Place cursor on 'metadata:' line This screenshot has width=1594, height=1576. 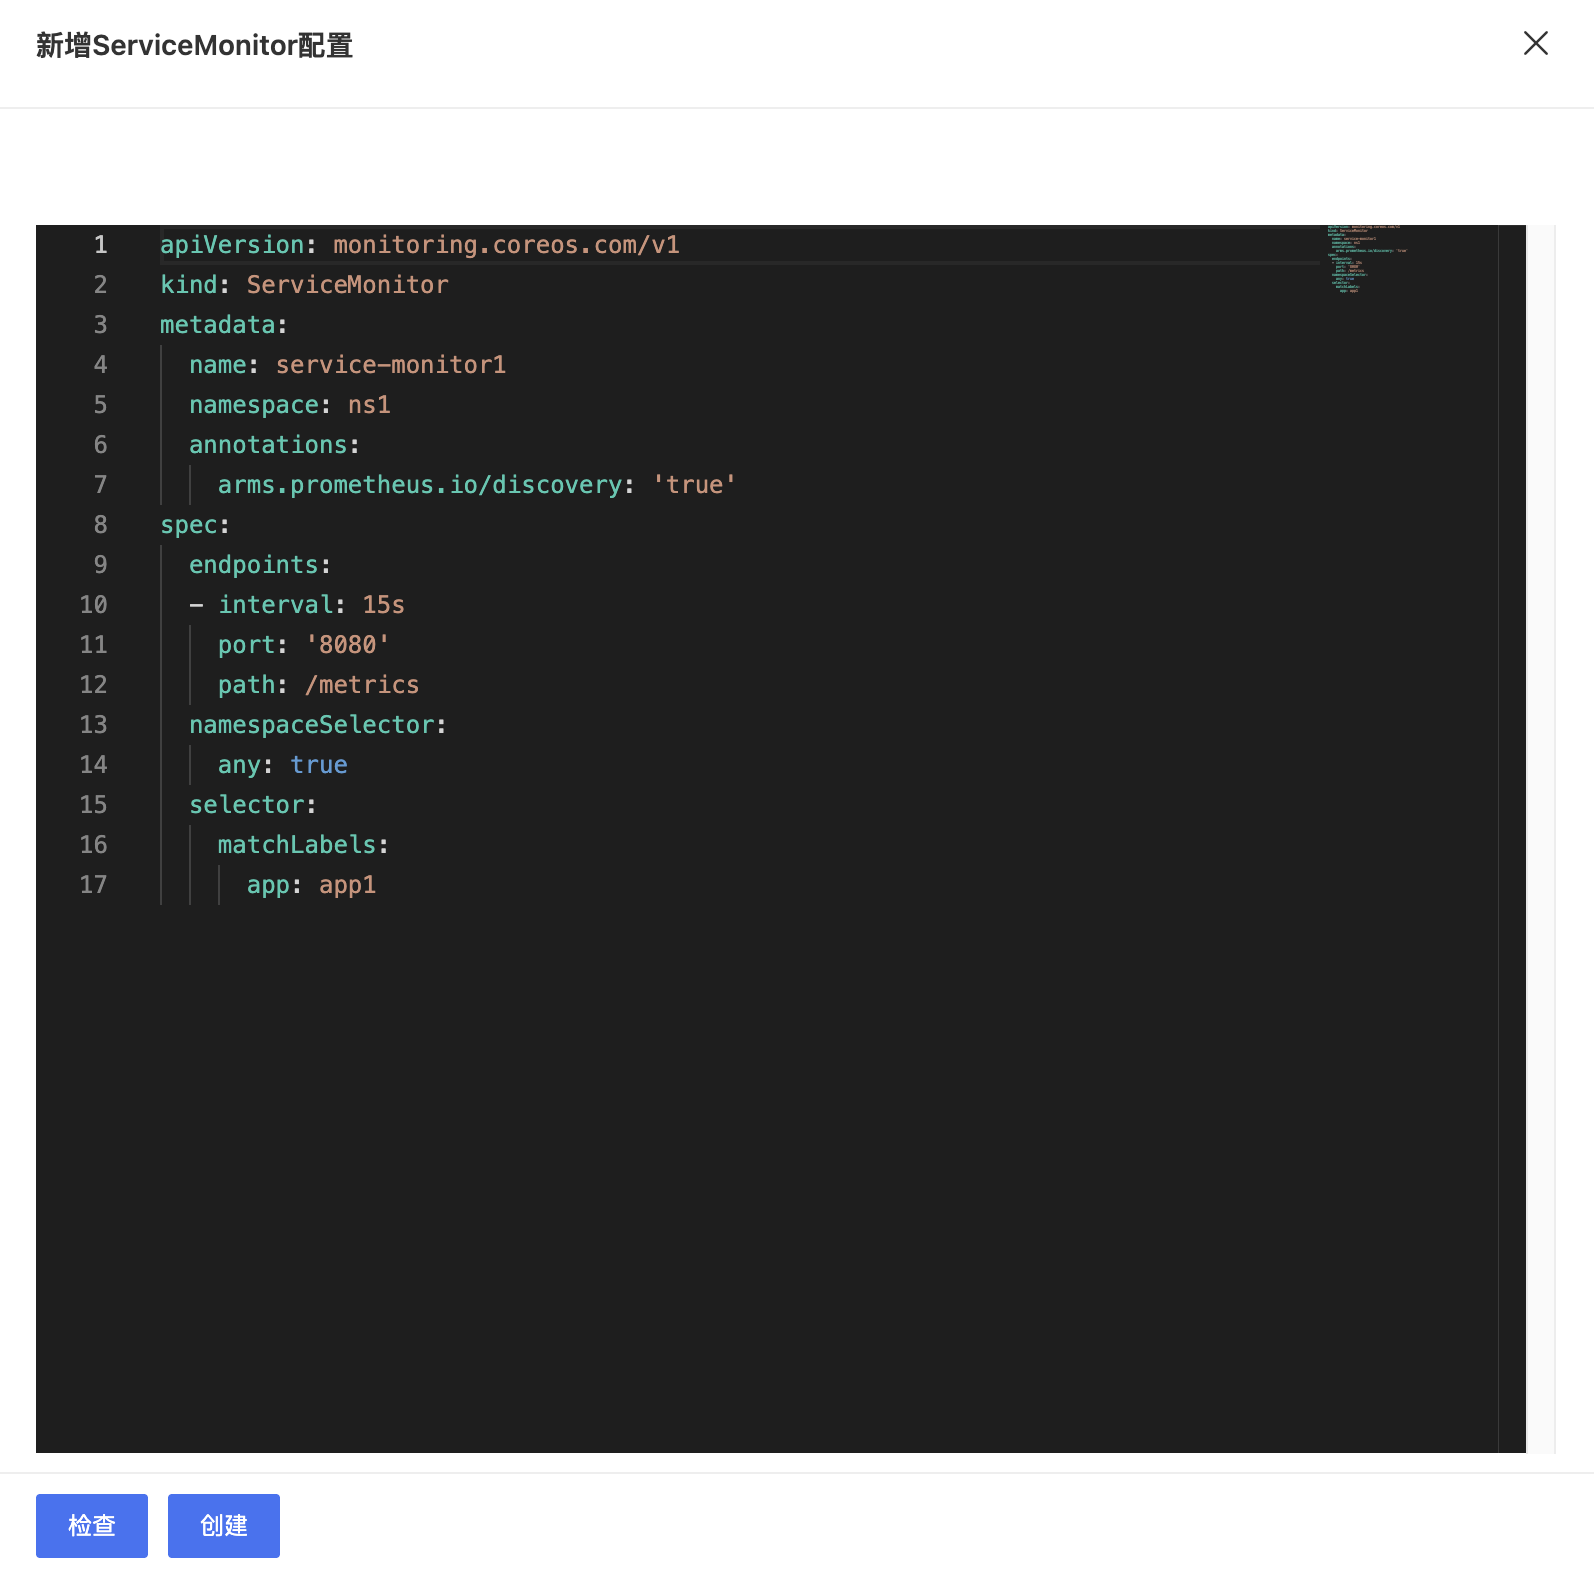pos(224,325)
